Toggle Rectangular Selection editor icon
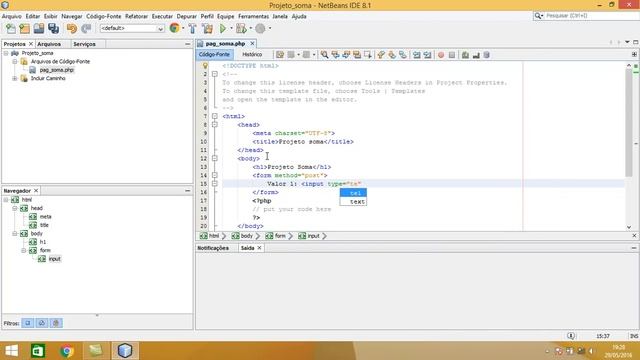640x360 pixels. 368,55
